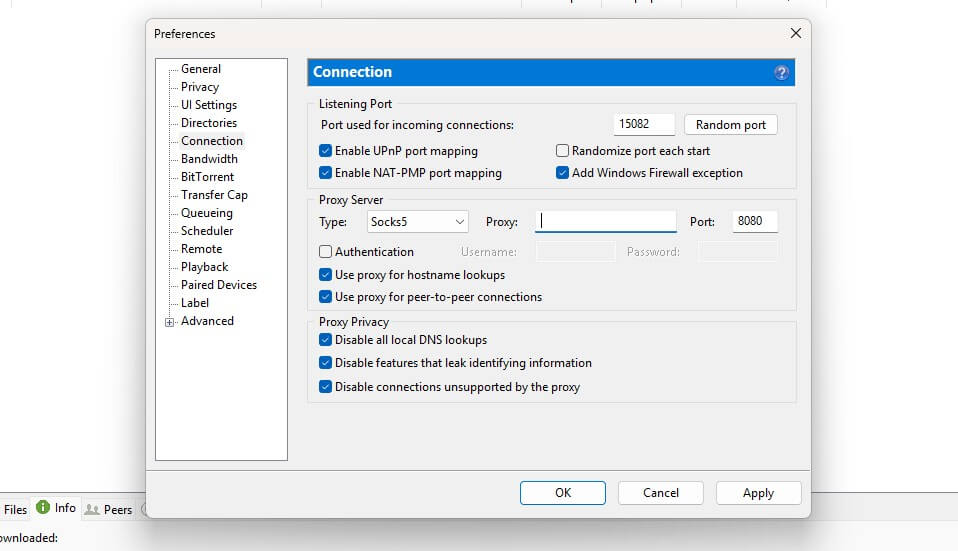Toggle Enable UPnP port mapping checkbox
Screen dimensions: 958x551
(325, 150)
